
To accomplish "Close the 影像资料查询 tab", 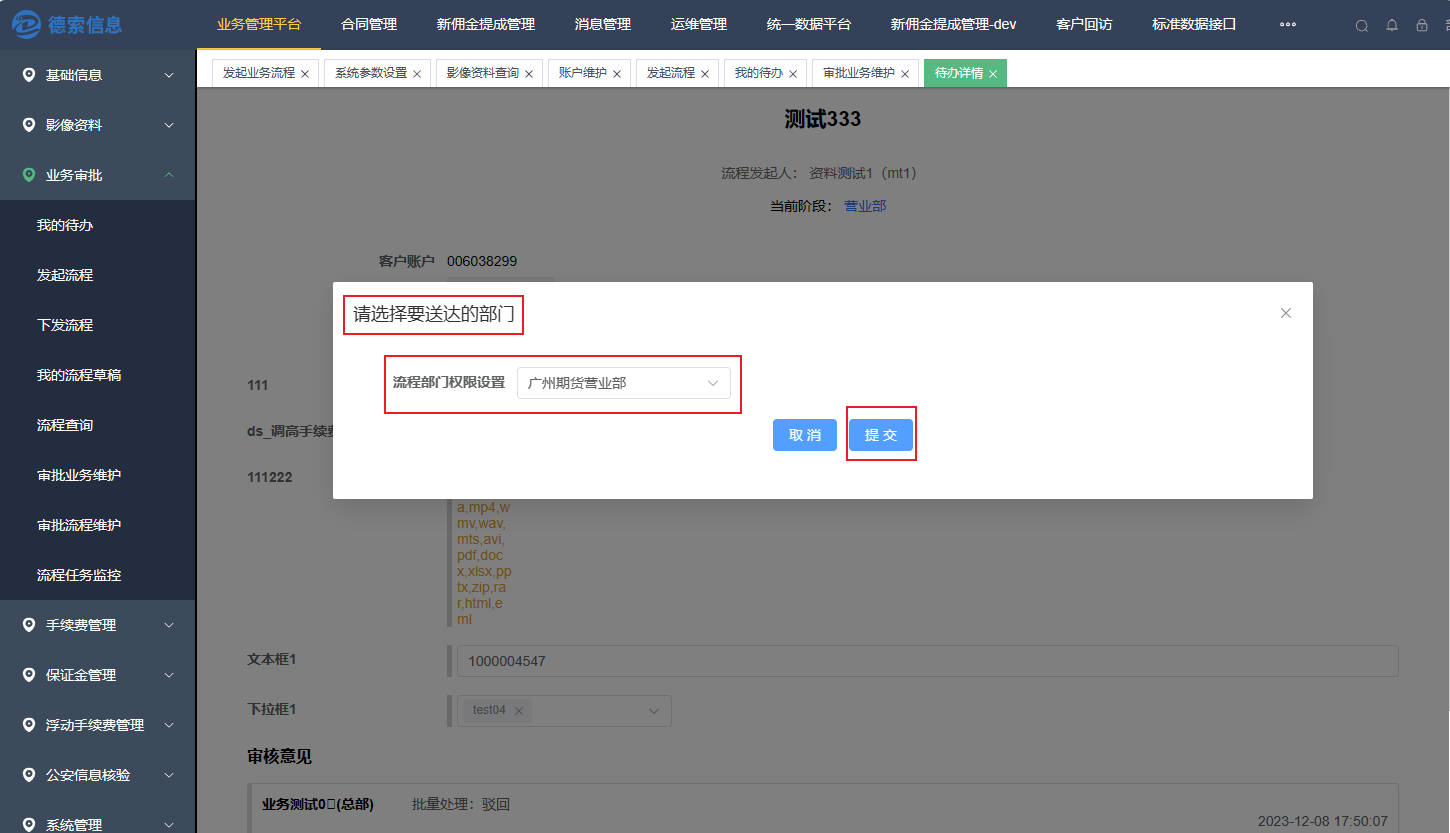I will [529, 74].
